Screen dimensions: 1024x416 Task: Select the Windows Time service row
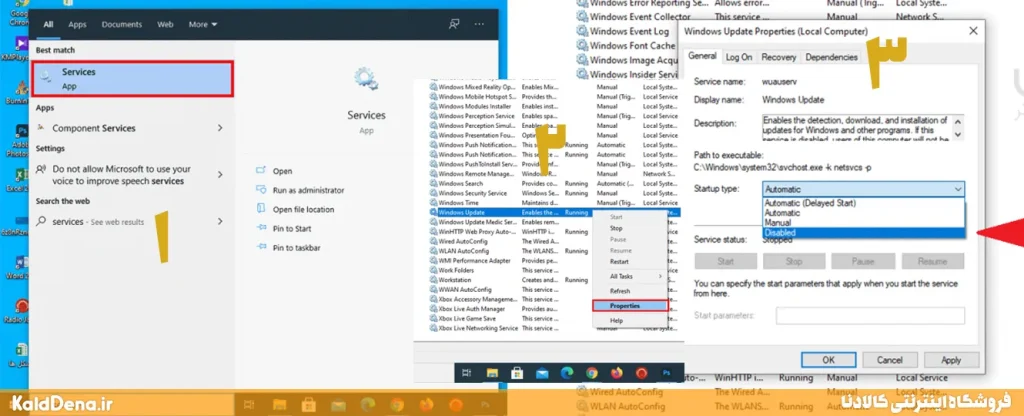click(x=554, y=203)
